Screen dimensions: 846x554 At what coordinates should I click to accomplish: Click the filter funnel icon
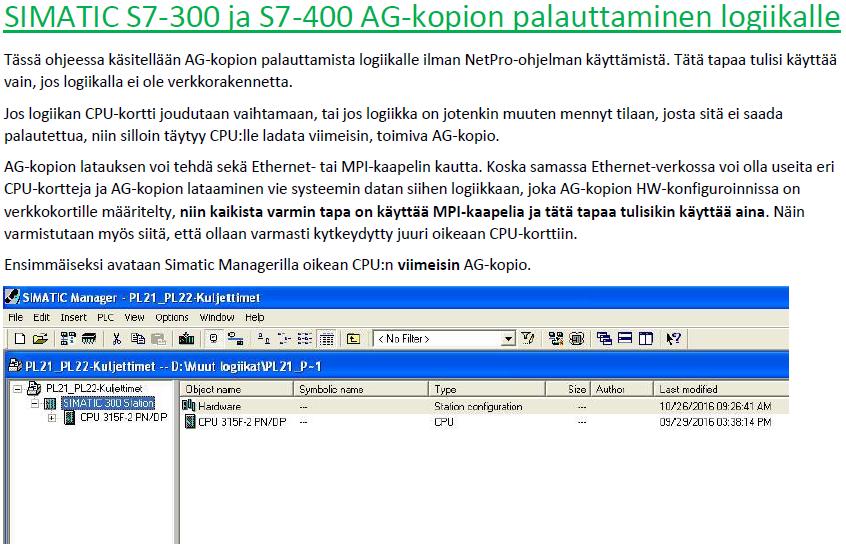click(528, 339)
